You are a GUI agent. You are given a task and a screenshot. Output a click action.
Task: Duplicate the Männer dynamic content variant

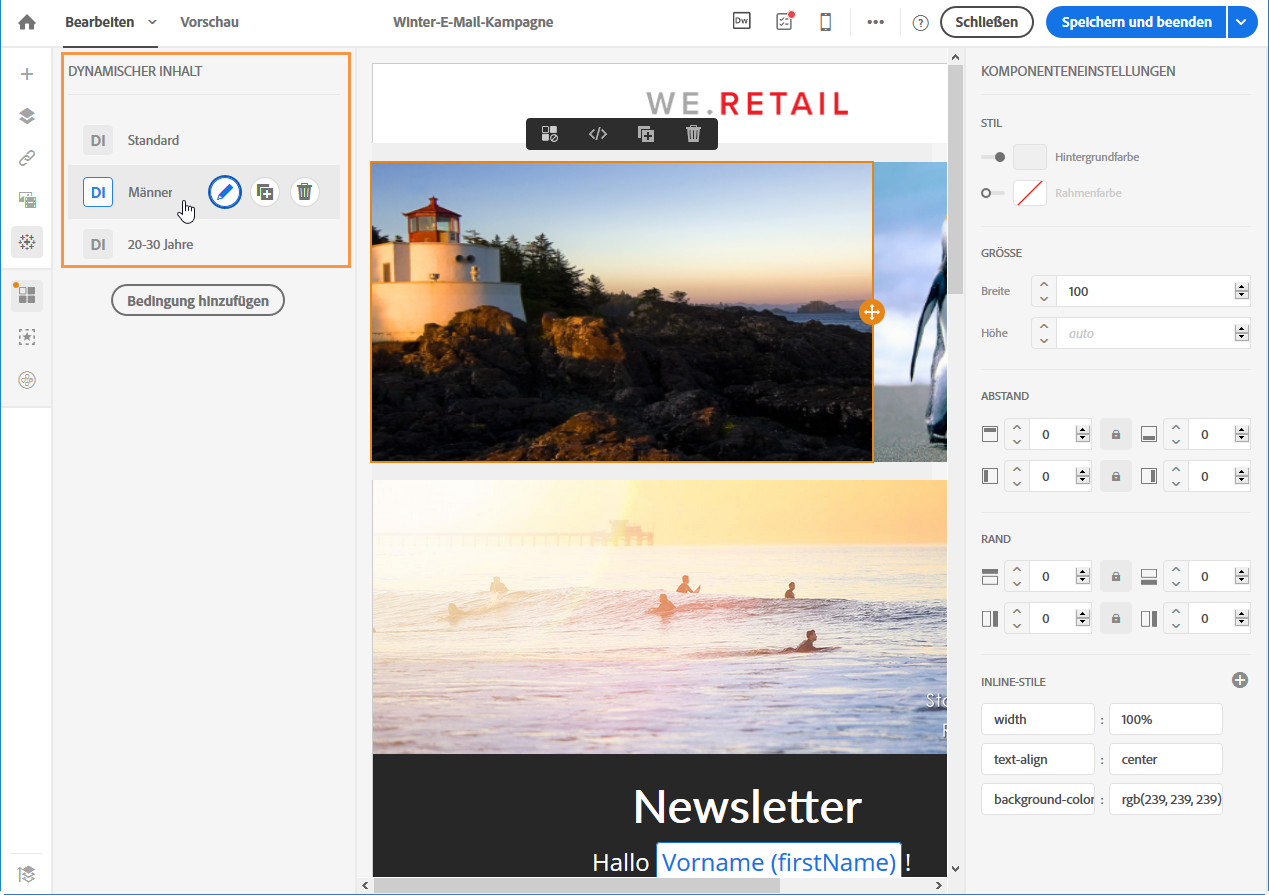[x=264, y=192]
